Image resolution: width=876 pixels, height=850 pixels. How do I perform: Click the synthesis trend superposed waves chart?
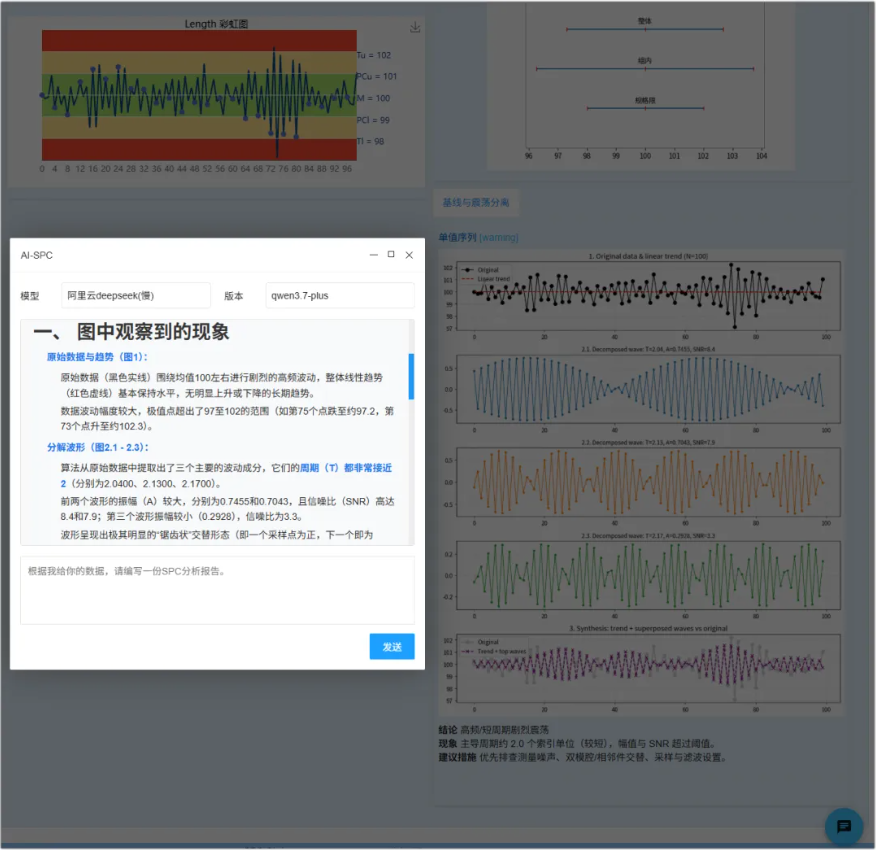(x=648, y=668)
